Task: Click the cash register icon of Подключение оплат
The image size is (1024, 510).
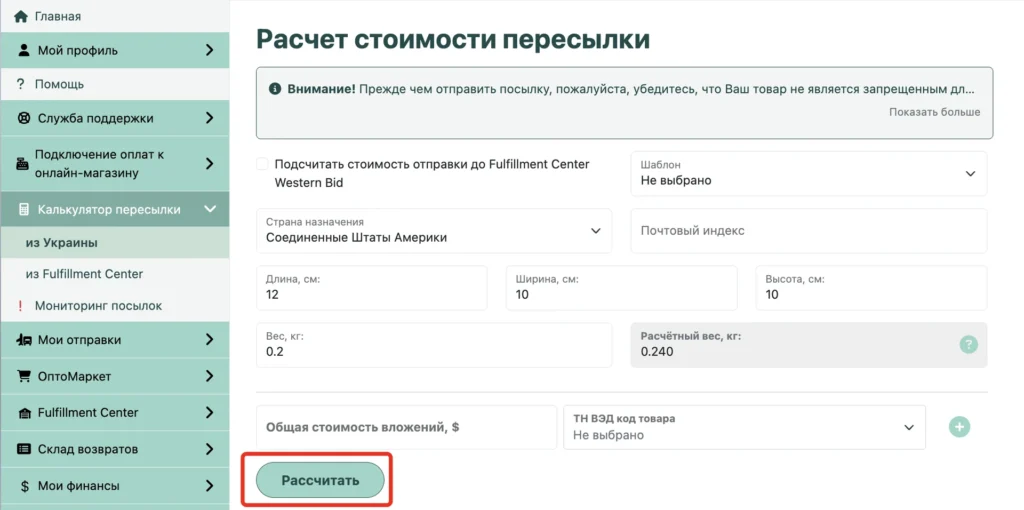Action: coord(22,164)
